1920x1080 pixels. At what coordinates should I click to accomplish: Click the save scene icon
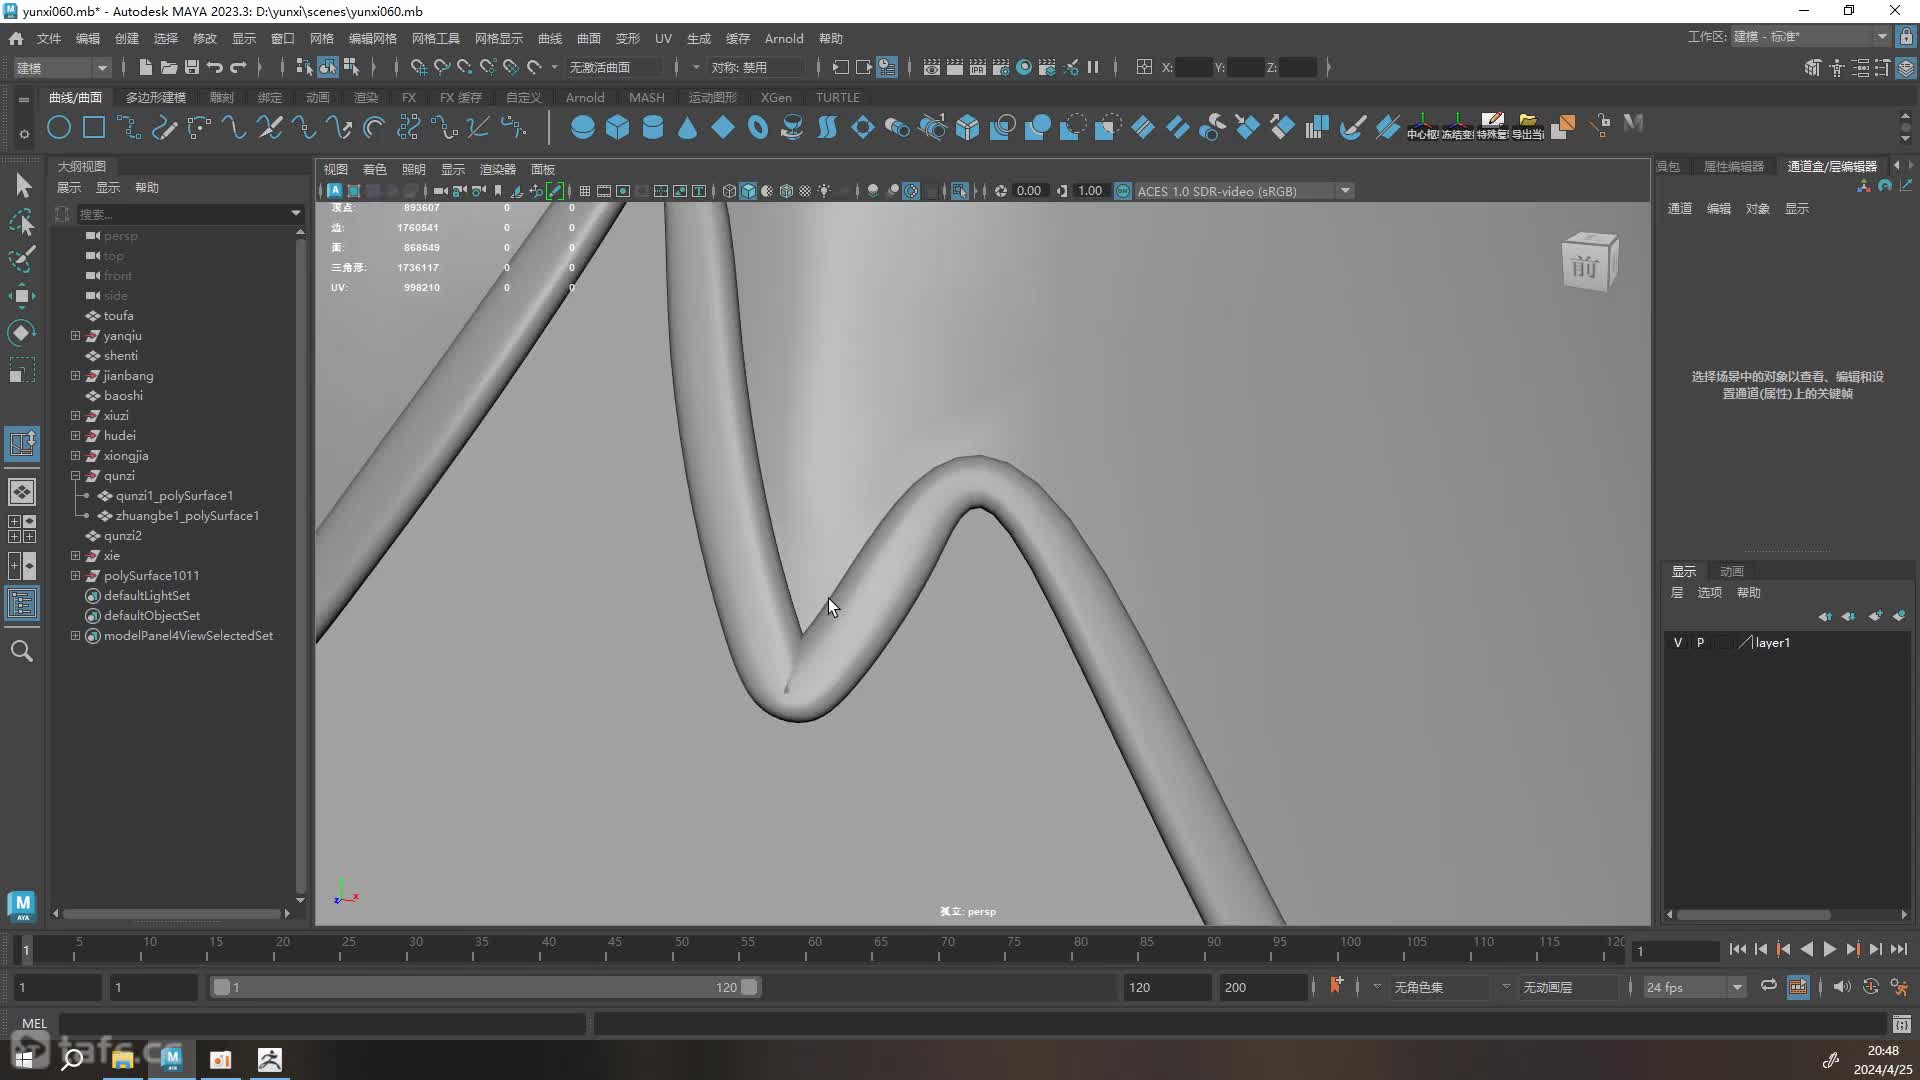pos(191,67)
